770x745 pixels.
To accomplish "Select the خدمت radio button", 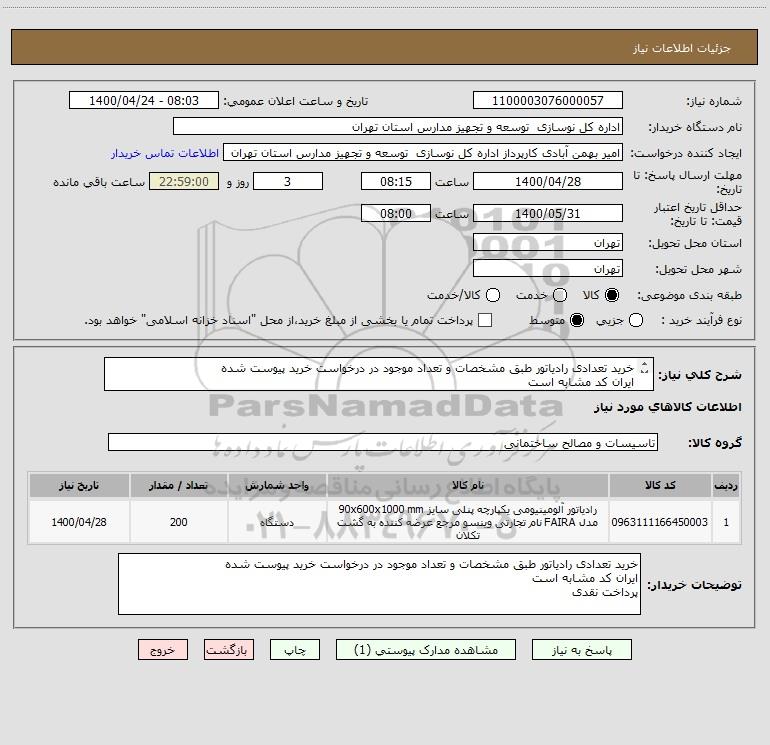I will (x=560, y=295).
